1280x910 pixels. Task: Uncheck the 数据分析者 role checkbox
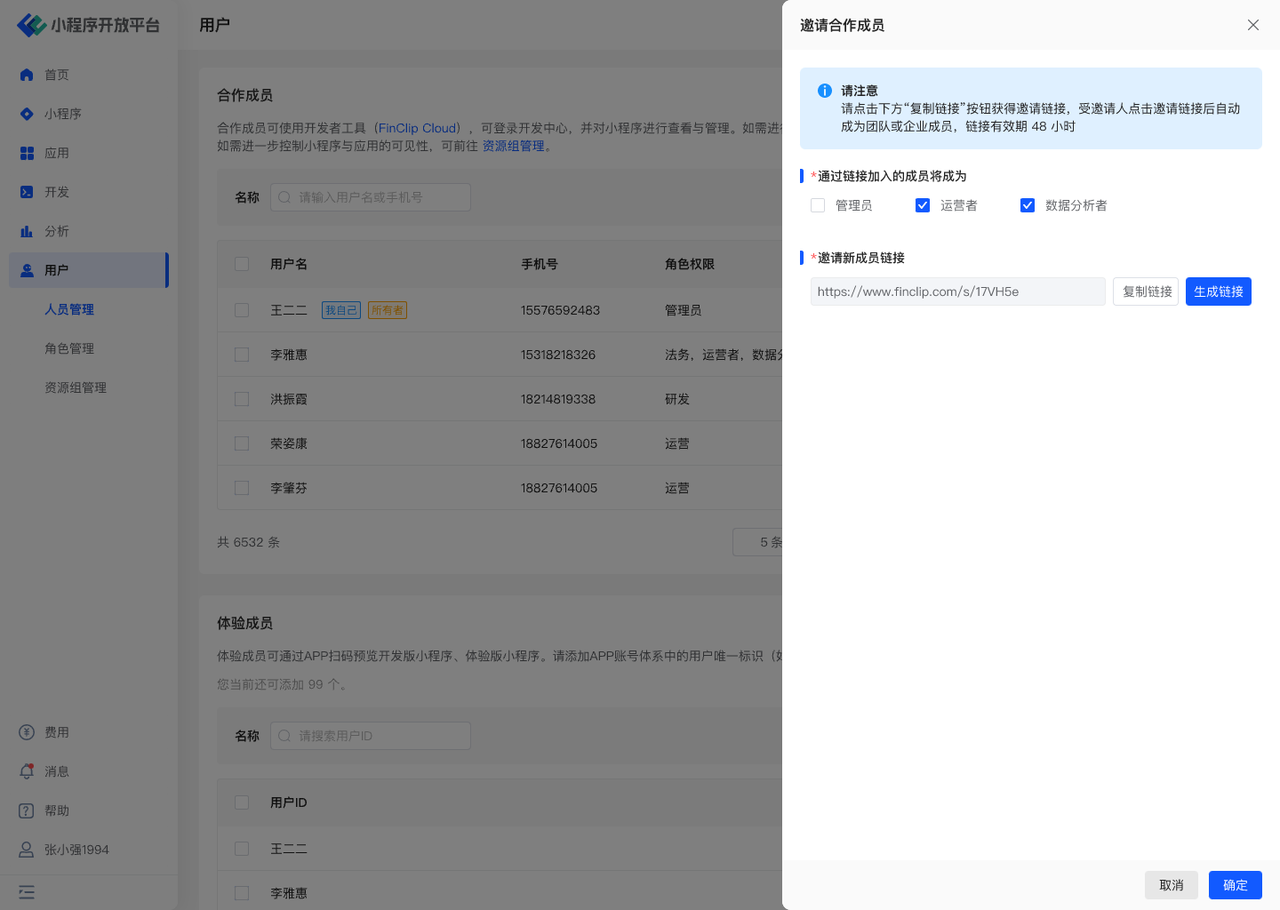click(x=1027, y=205)
